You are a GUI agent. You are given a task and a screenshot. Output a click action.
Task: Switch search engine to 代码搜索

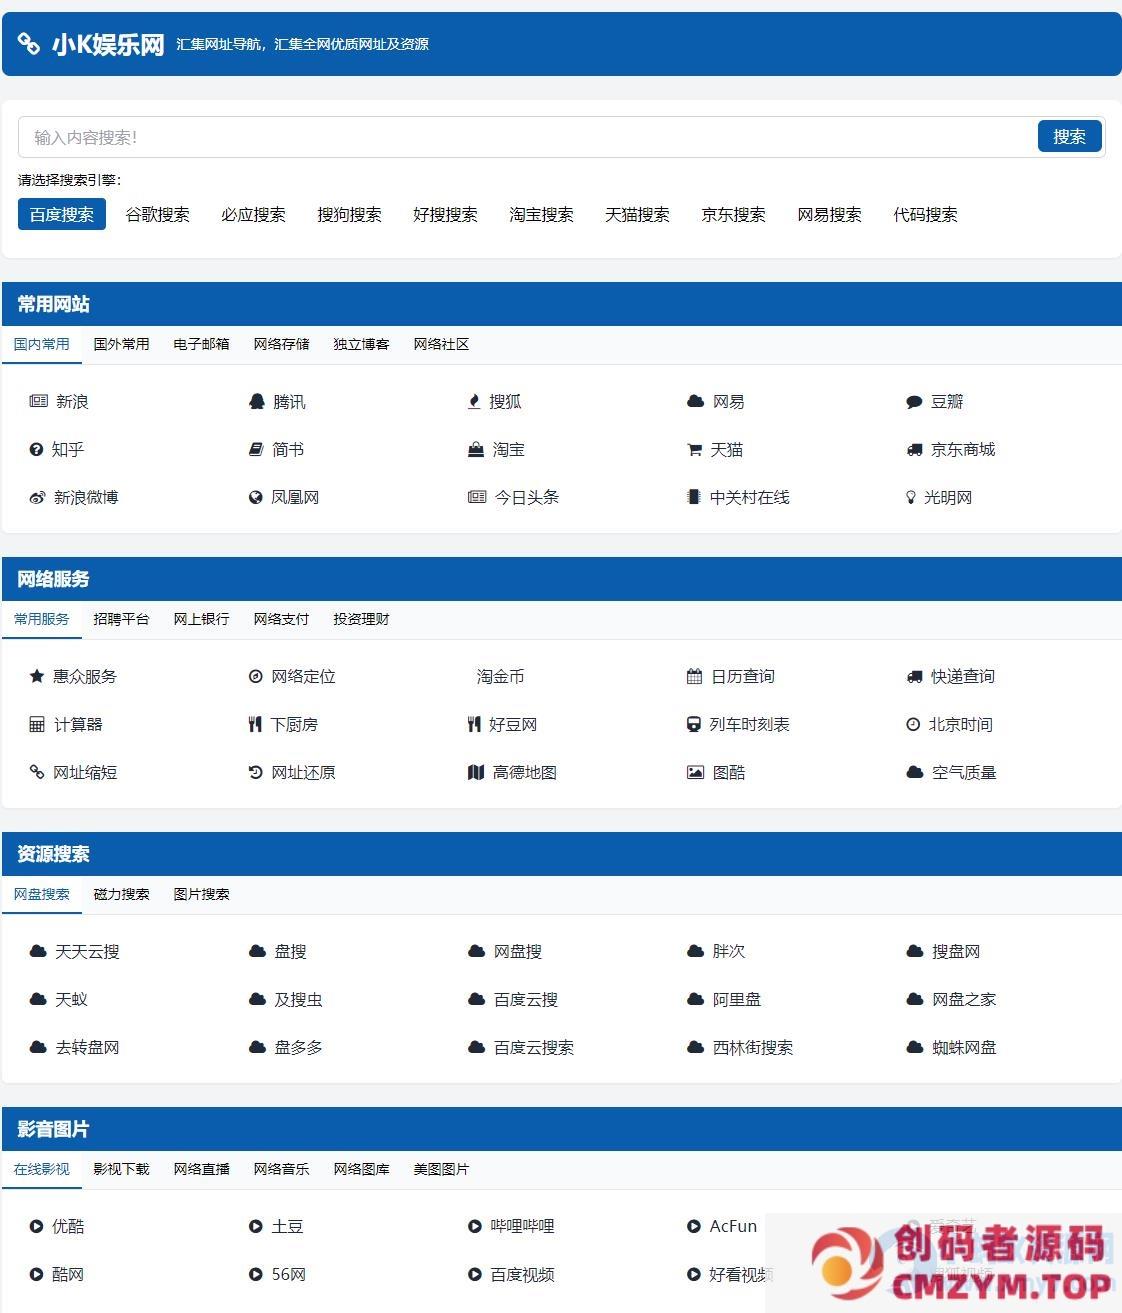click(925, 215)
